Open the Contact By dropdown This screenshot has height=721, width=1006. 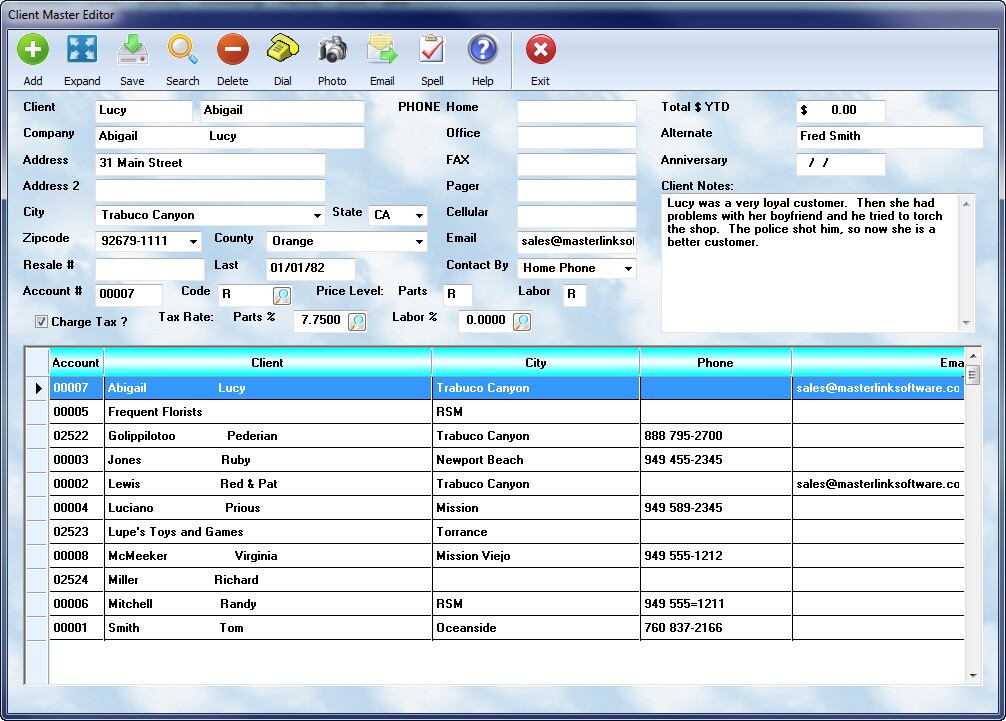click(628, 268)
